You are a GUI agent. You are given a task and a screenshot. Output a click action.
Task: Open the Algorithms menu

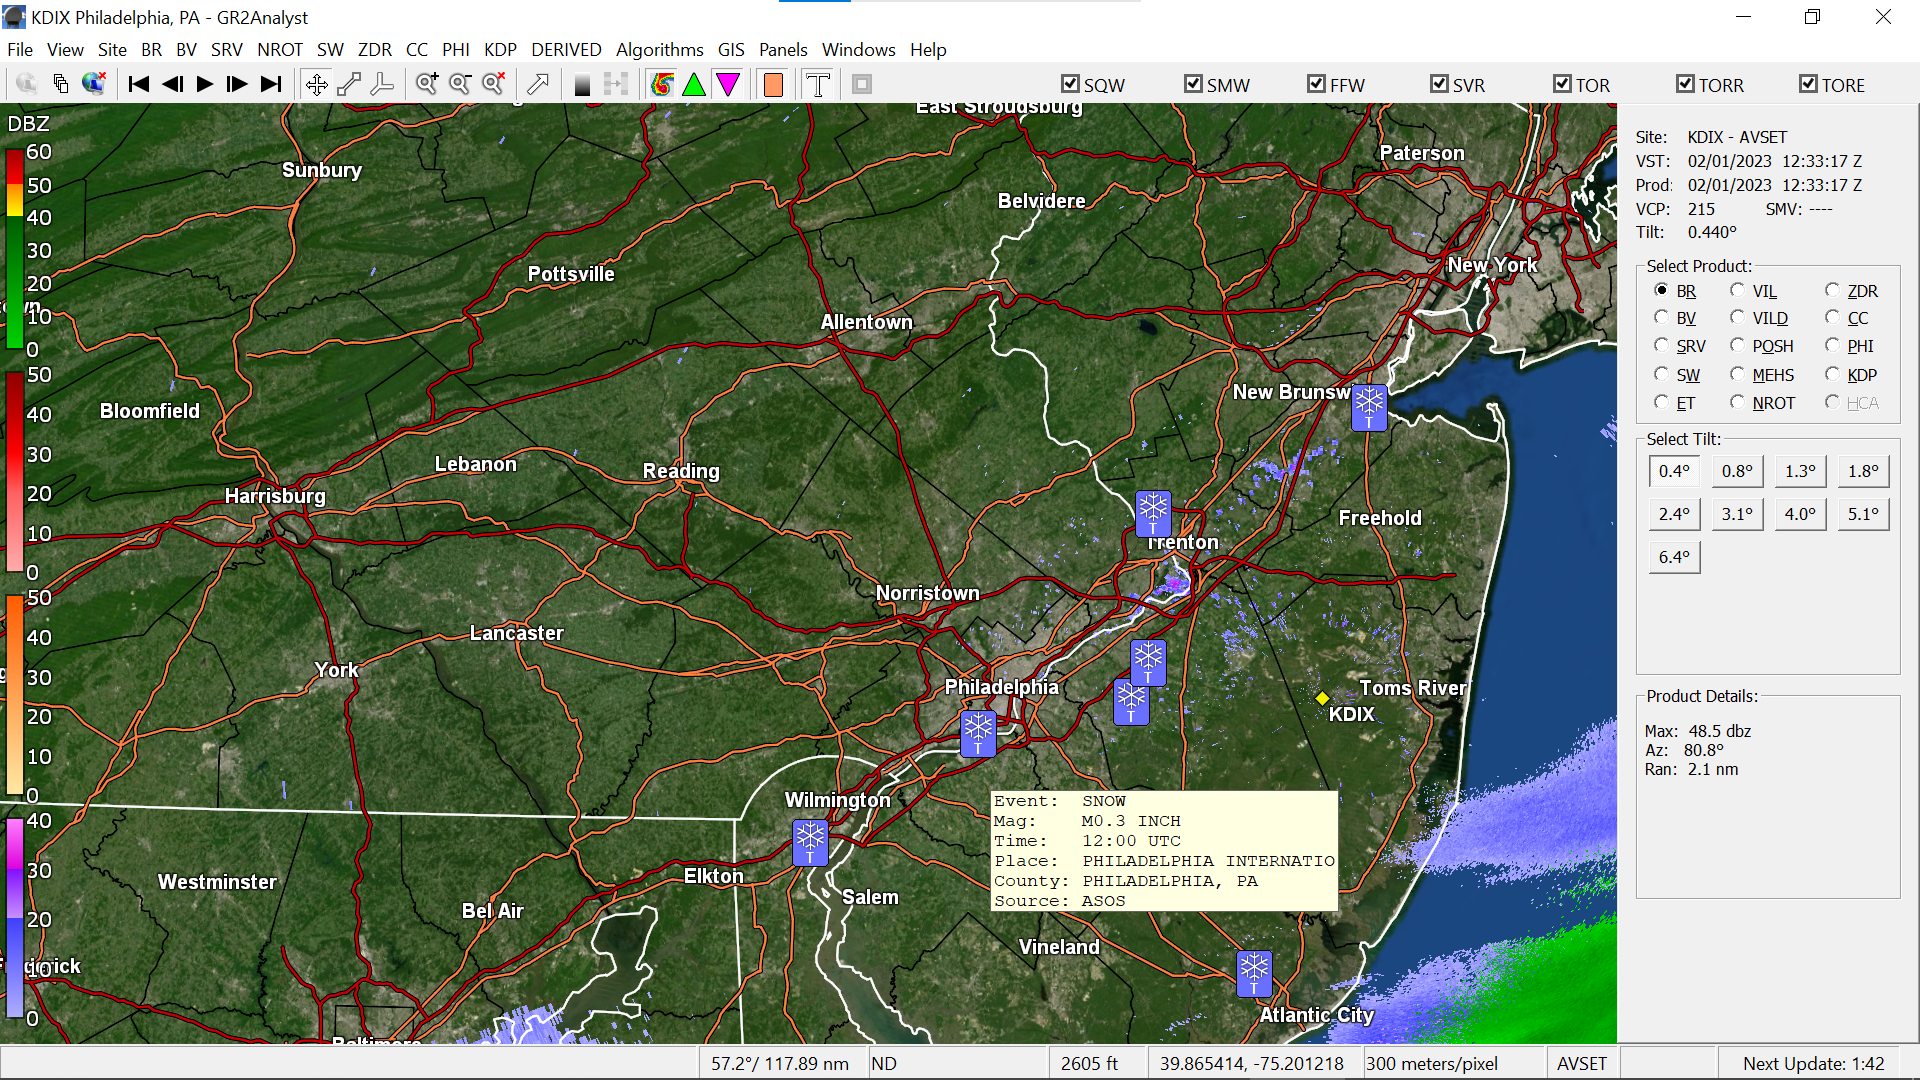pos(659,50)
